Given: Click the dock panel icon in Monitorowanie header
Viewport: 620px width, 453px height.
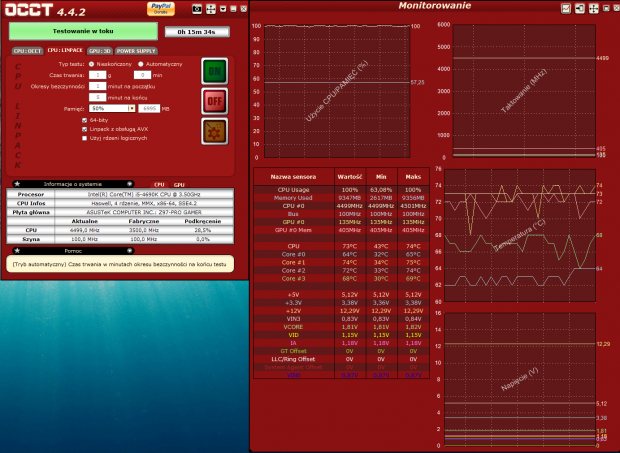Looking at the screenshot, I should pos(579,8).
